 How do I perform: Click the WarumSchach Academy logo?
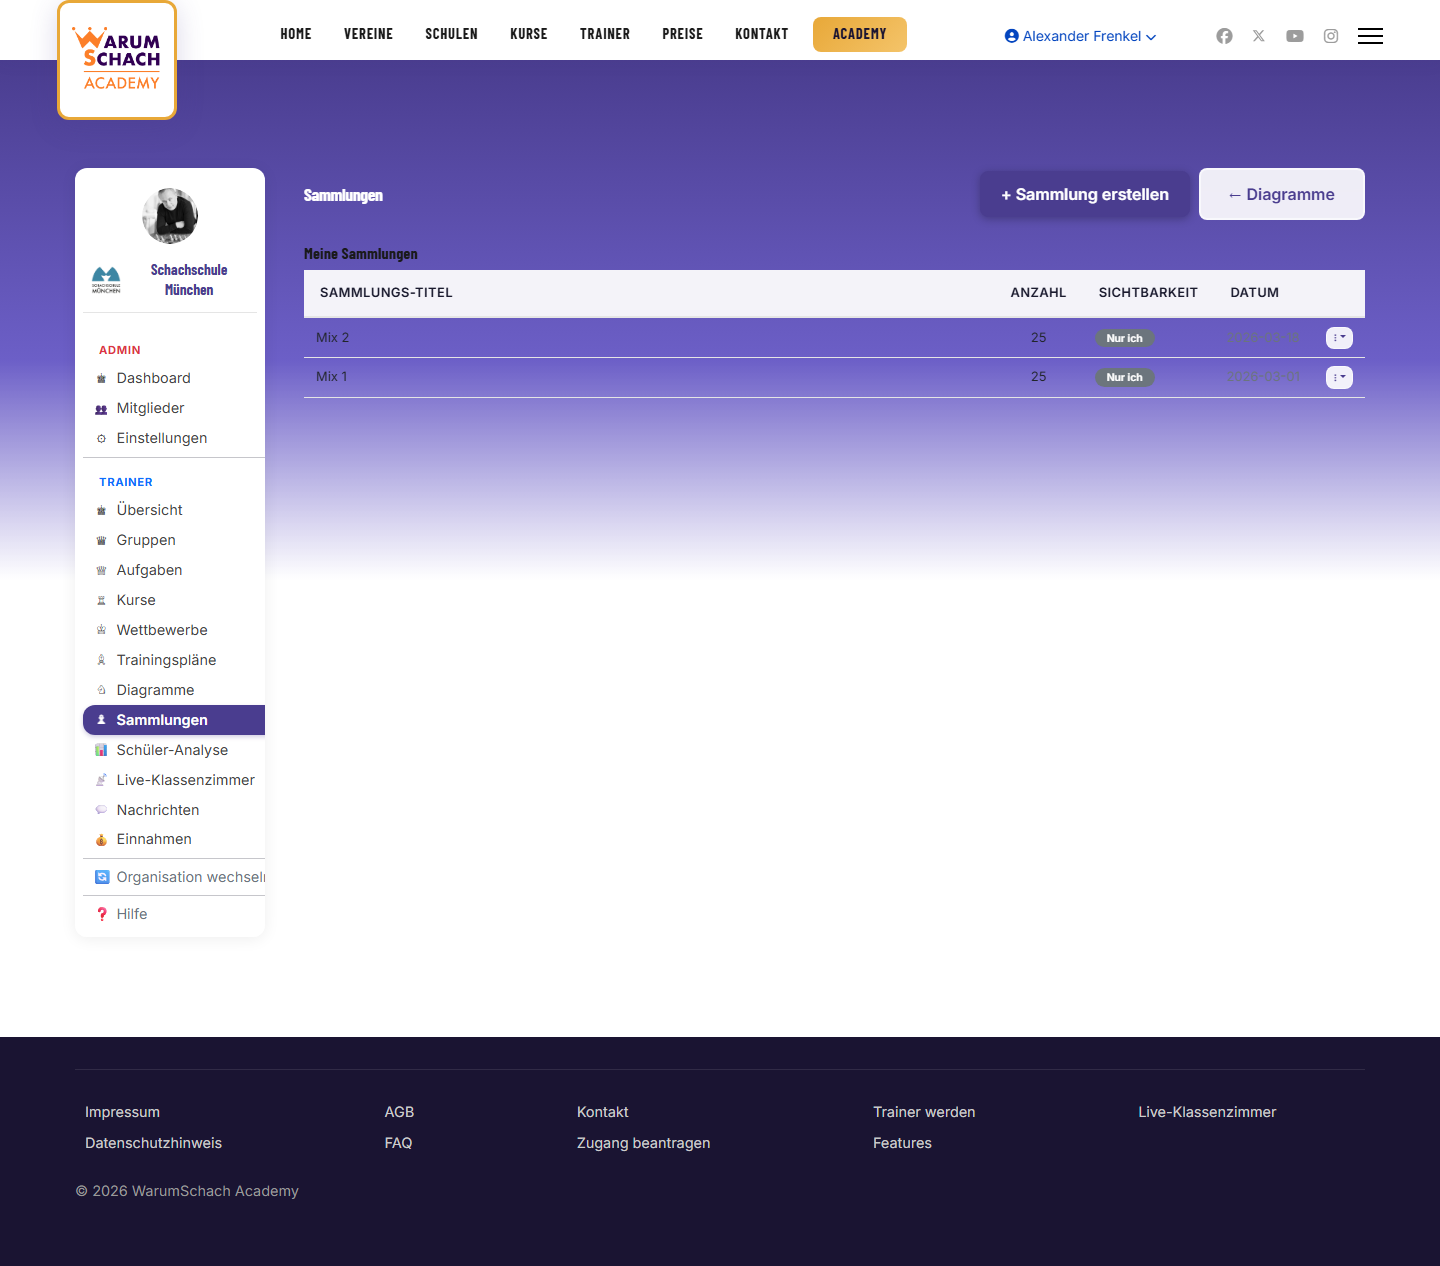pos(117,60)
